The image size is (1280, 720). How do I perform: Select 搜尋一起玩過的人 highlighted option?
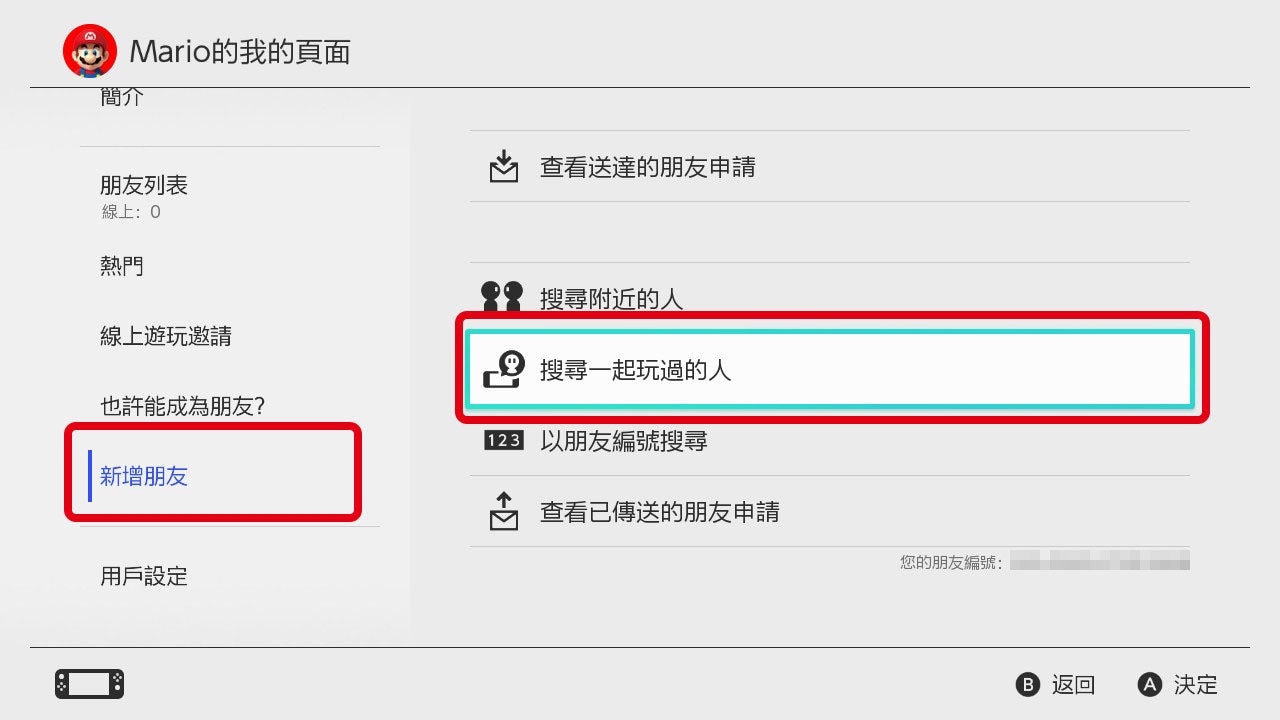830,369
